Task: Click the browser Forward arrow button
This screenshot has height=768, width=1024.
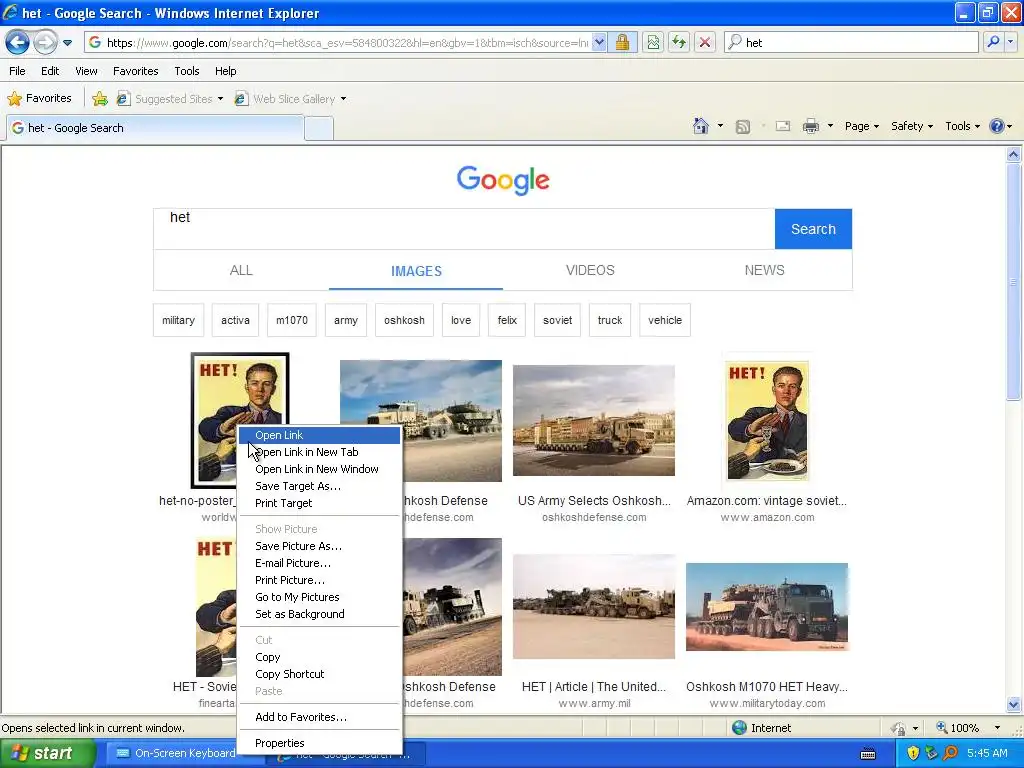Action: click(45, 43)
